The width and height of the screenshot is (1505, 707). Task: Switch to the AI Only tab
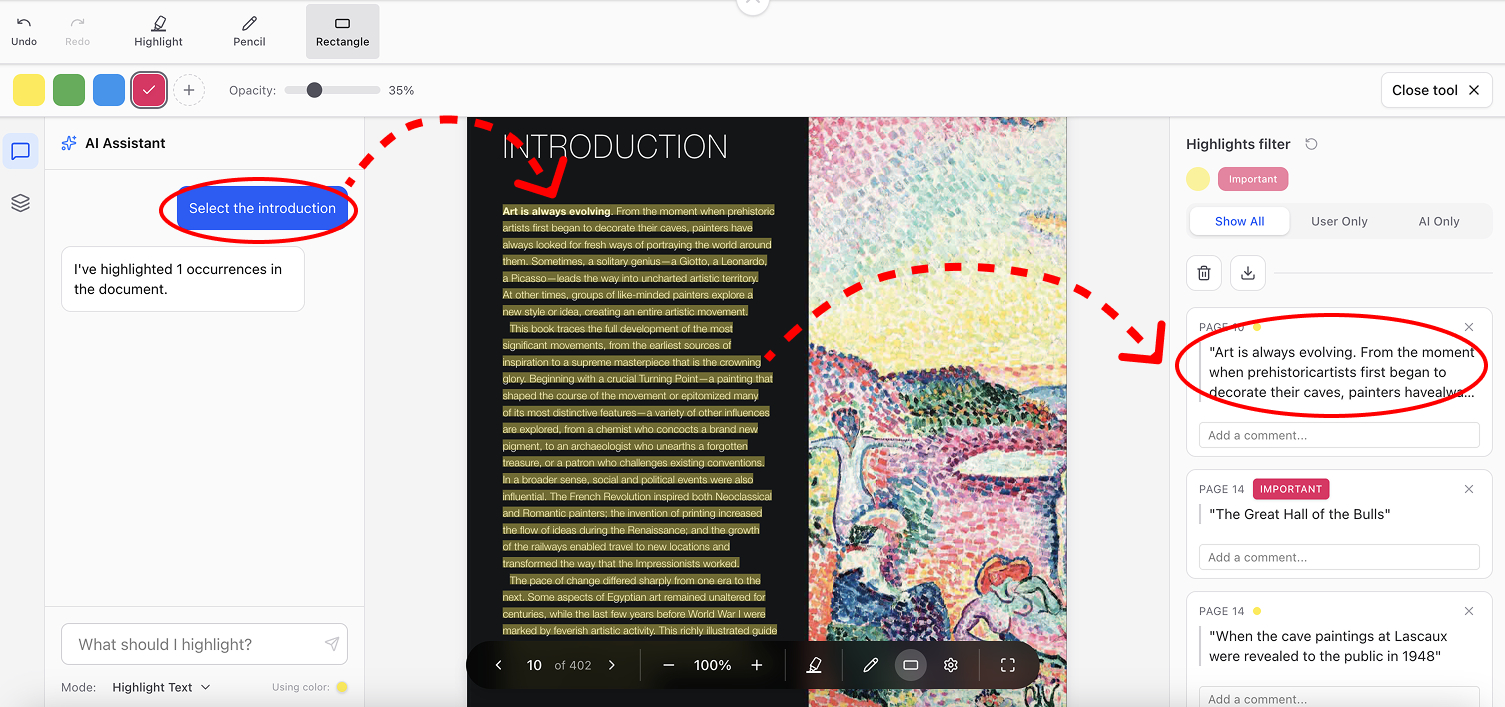pyautogui.click(x=1439, y=221)
